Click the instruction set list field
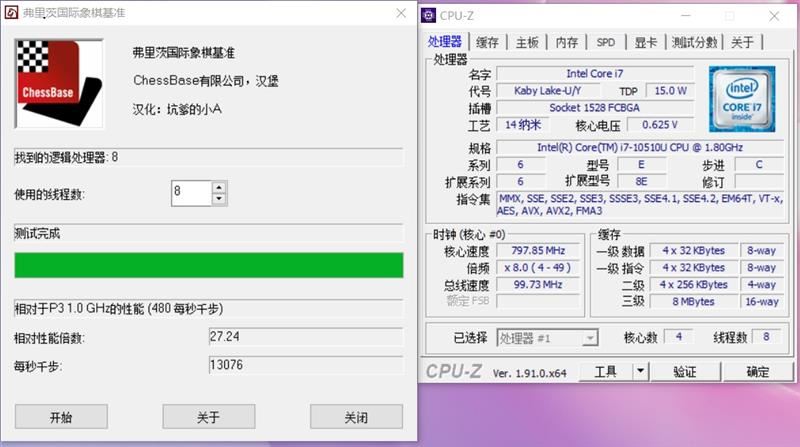 640,205
